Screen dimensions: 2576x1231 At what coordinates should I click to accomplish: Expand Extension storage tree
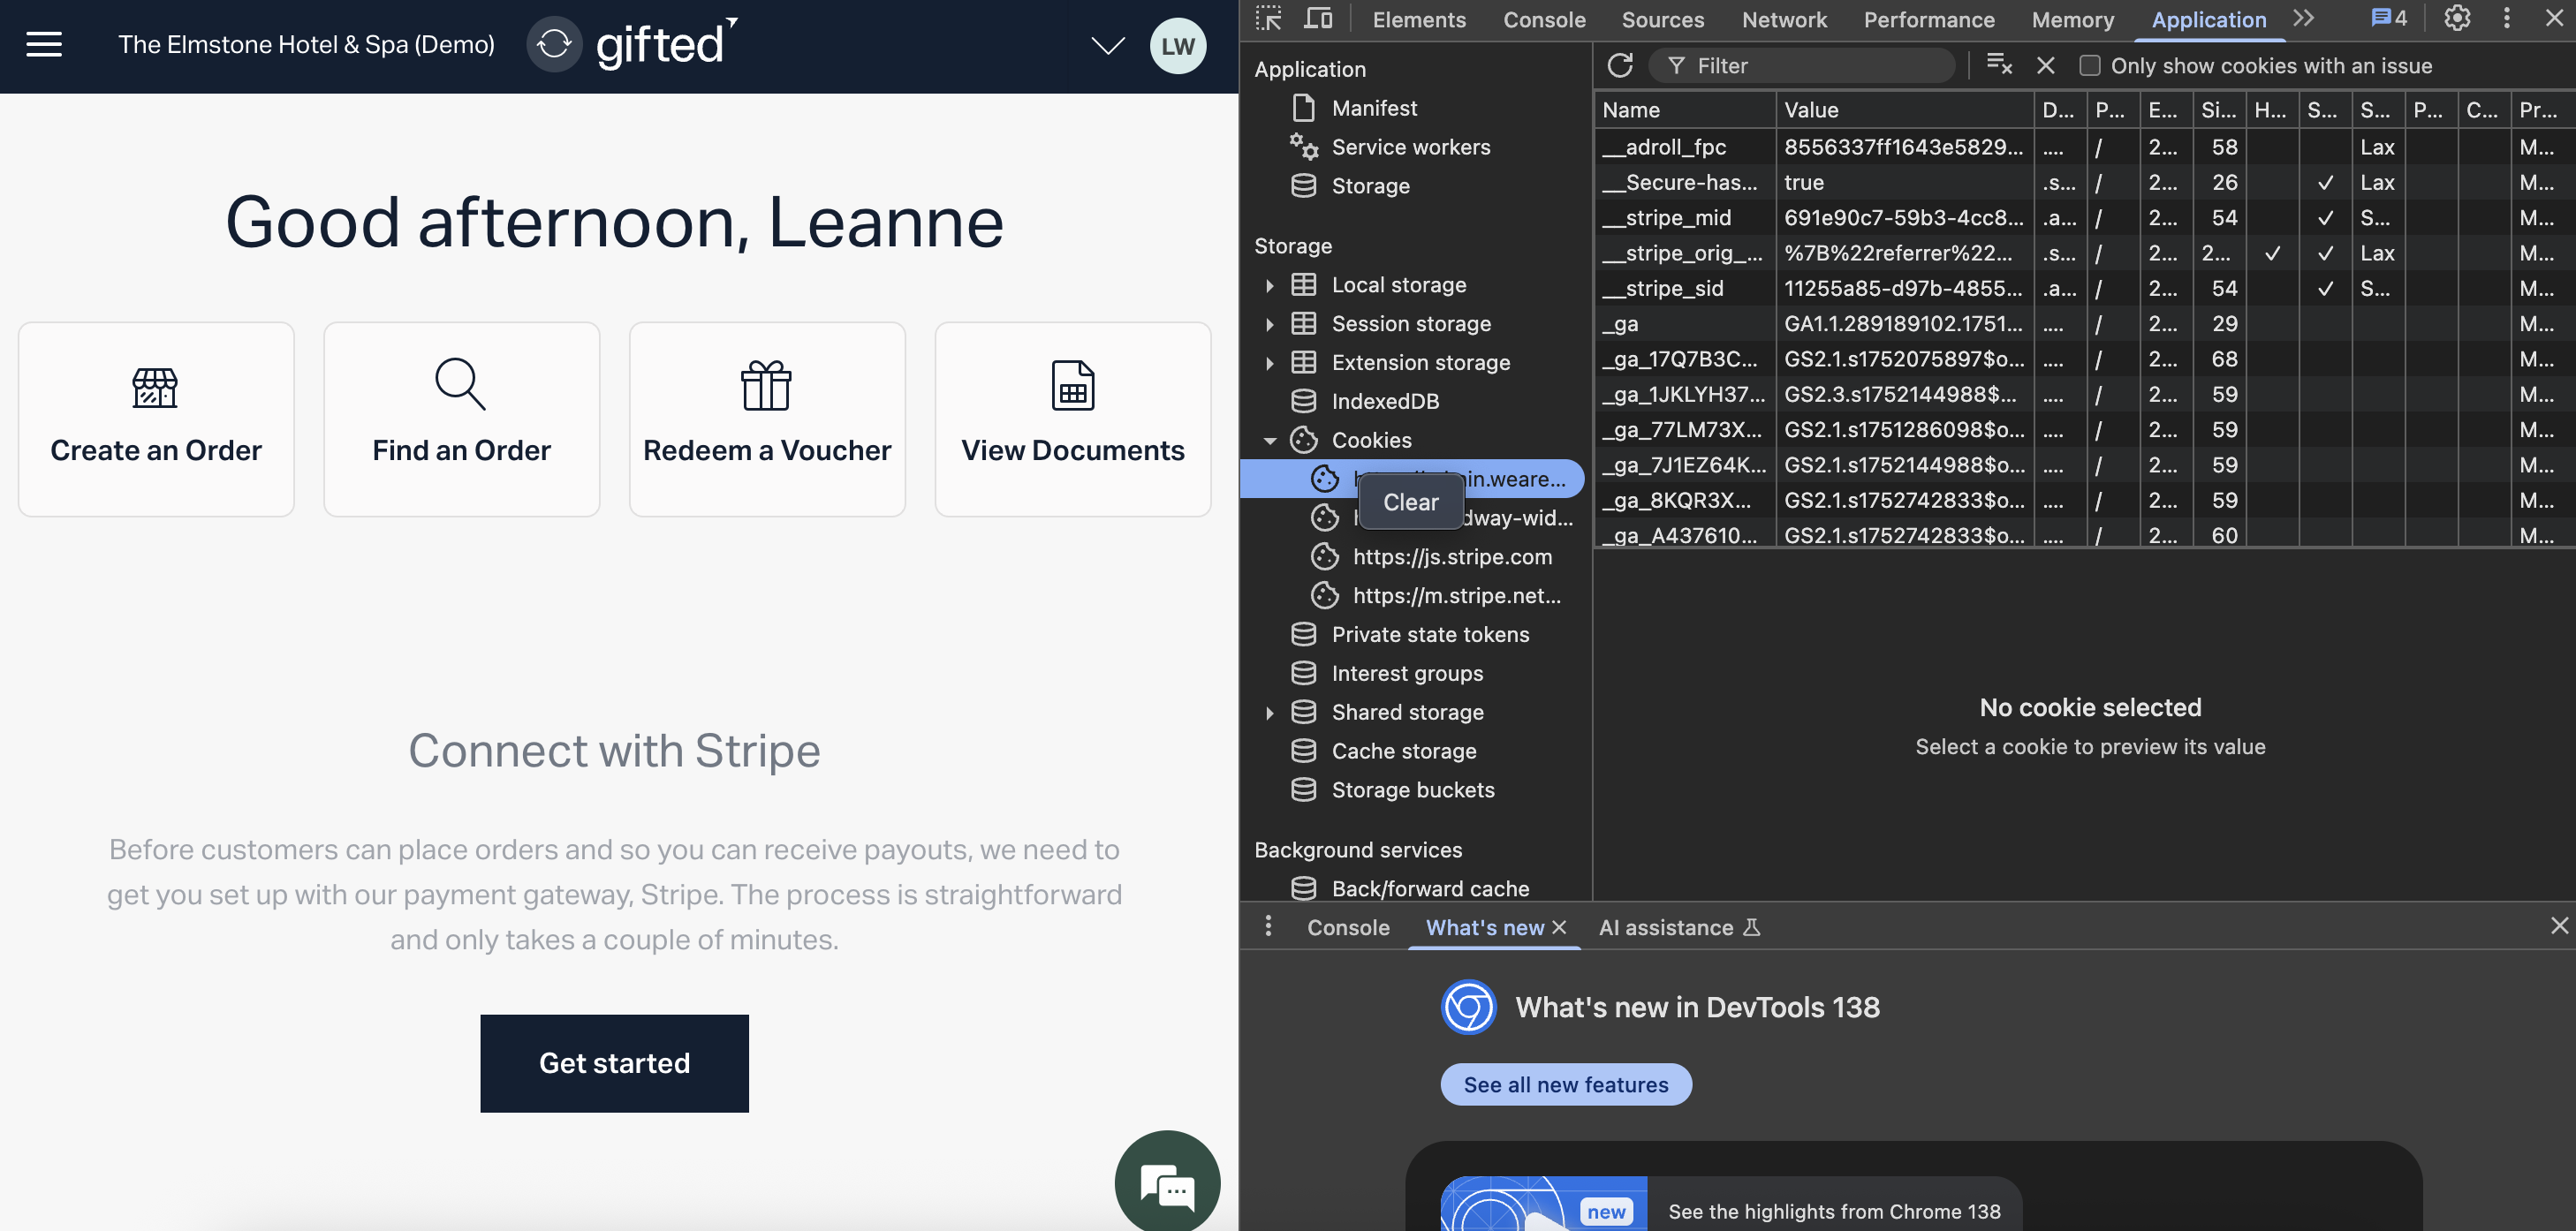(1269, 363)
